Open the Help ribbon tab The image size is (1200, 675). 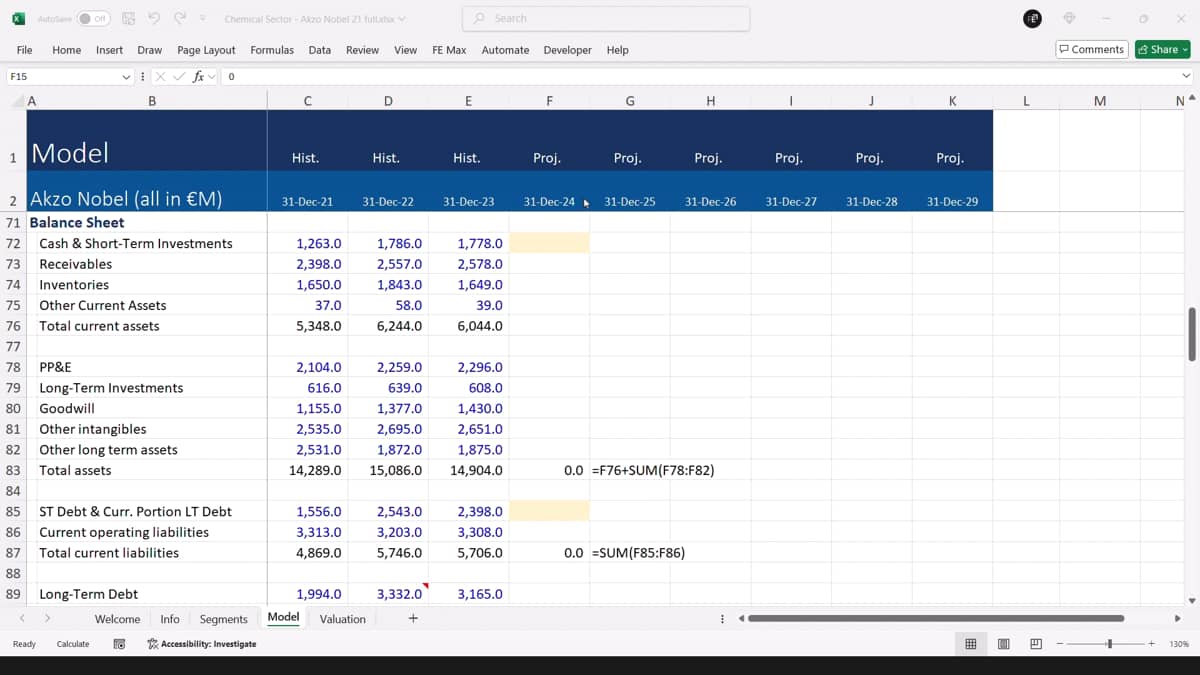coord(618,50)
